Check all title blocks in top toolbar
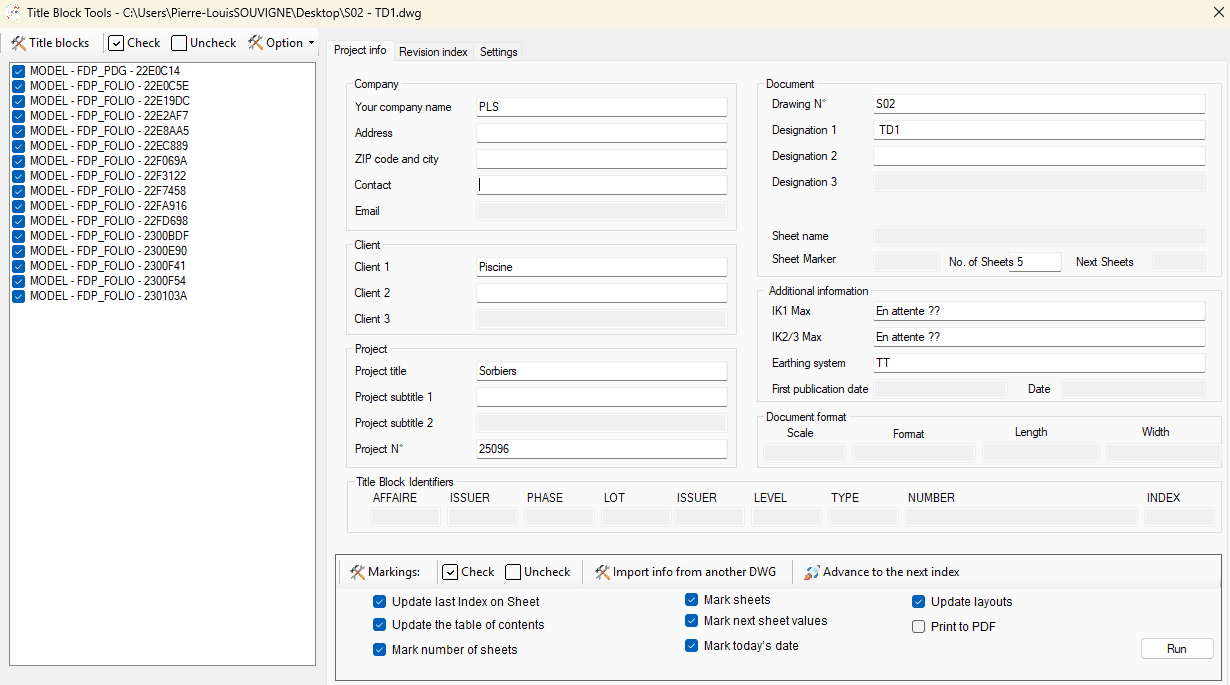1230x685 pixels. click(134, 43)
